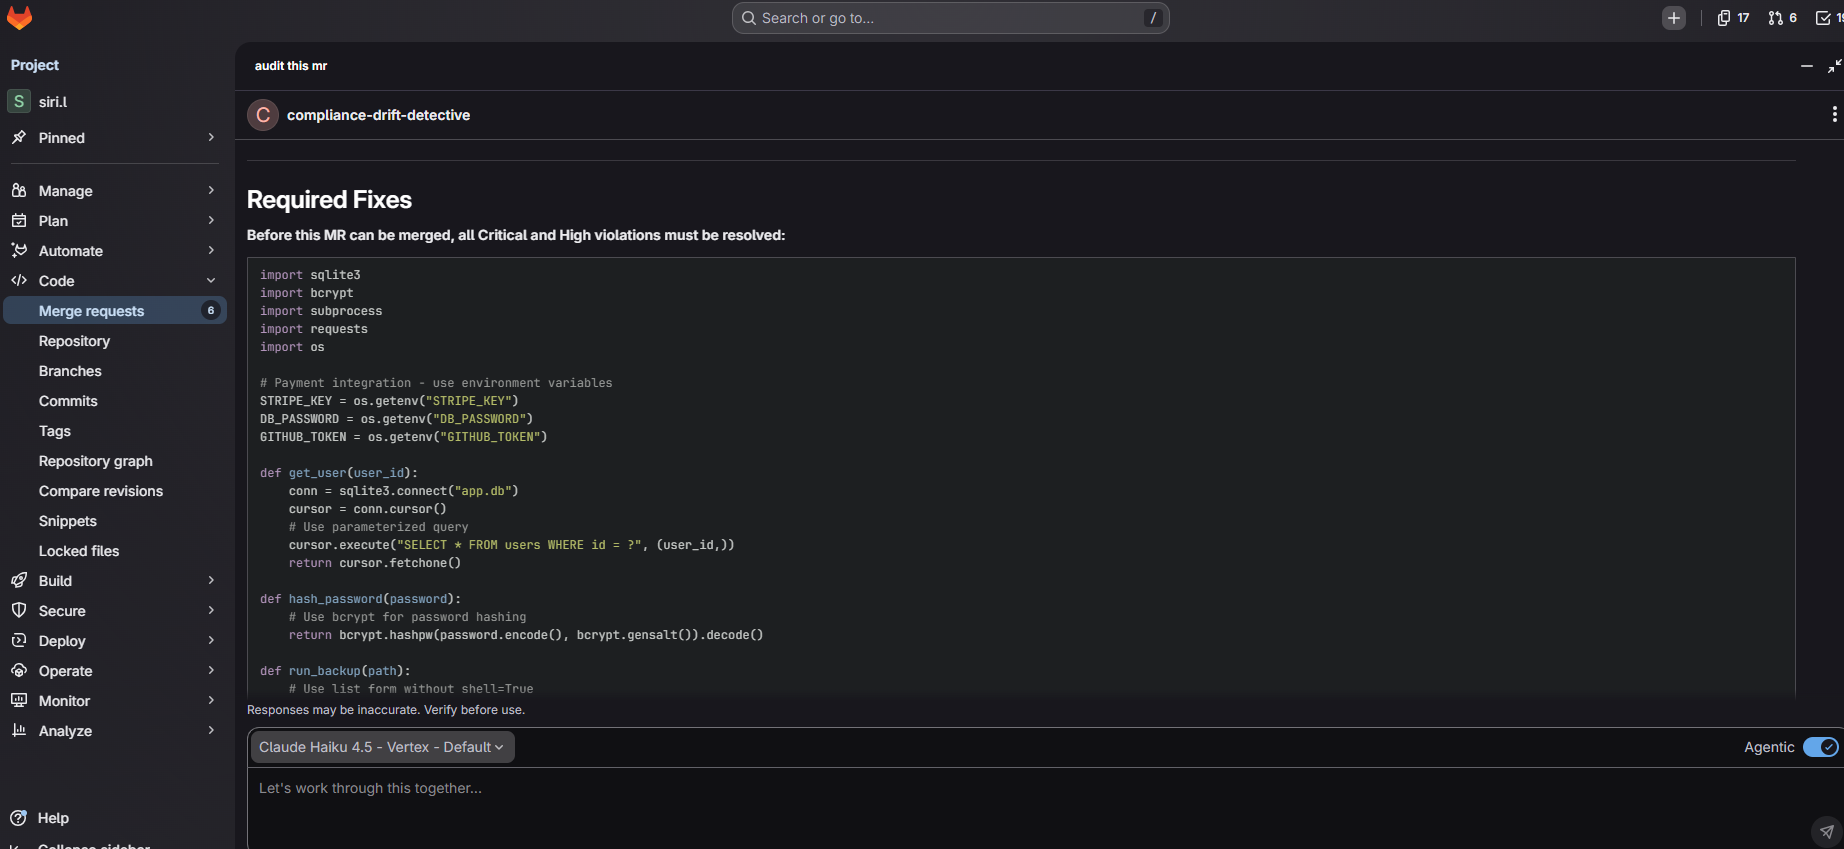Collapse the chat panel with arrows icon
The height and width of the screenshot is (849, 1844).
click(1834, 66)
